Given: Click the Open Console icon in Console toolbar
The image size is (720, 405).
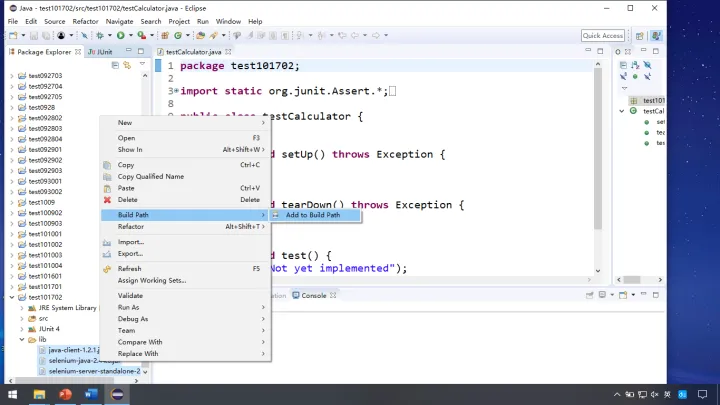Looking at the screenshot, I should point(623,295).
